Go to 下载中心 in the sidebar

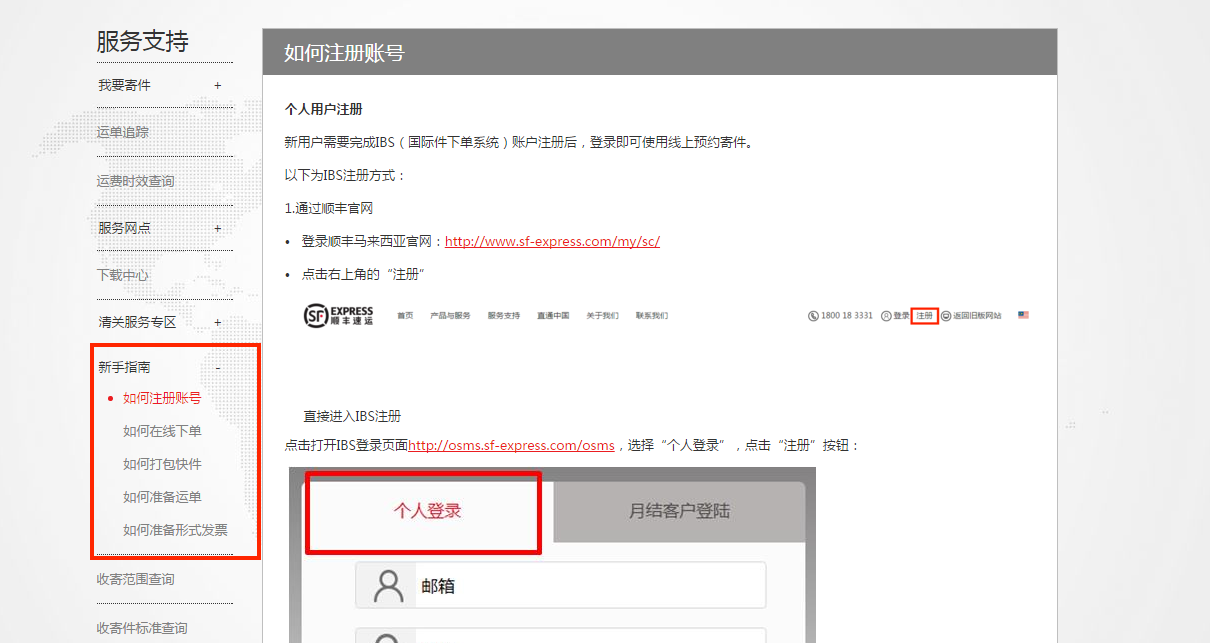coord(123,275)
